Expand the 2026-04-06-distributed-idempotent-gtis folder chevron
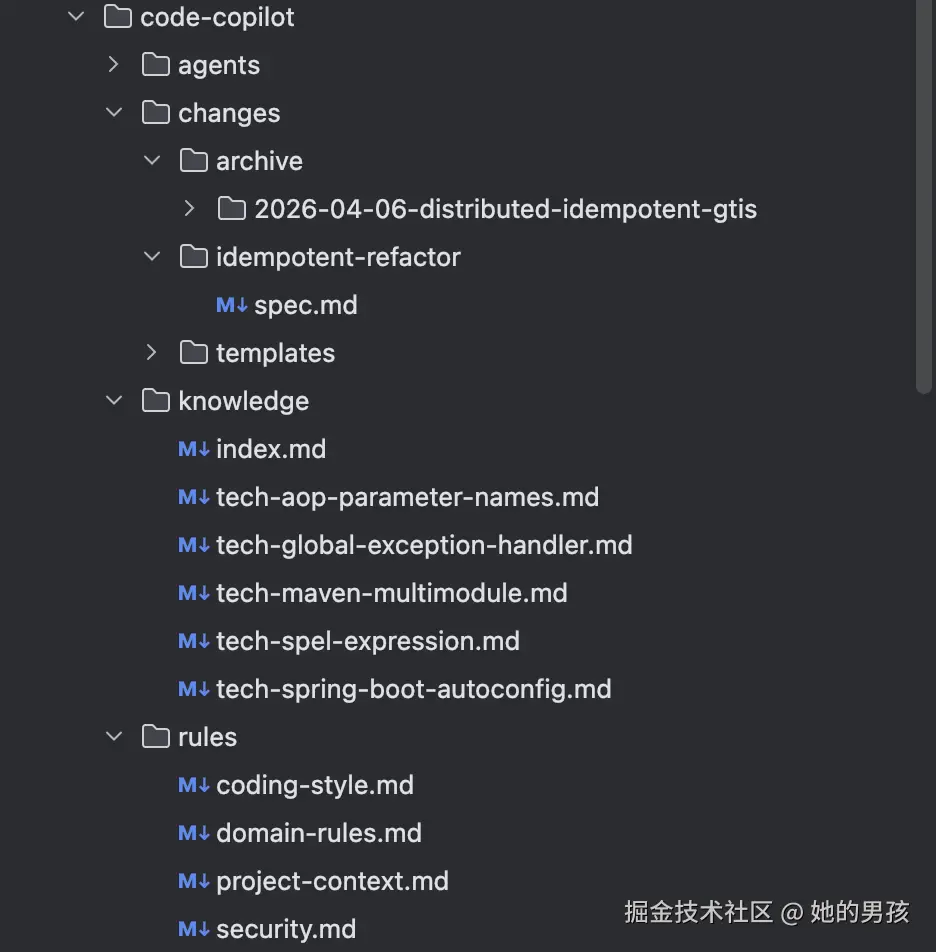 coord(189,209)
